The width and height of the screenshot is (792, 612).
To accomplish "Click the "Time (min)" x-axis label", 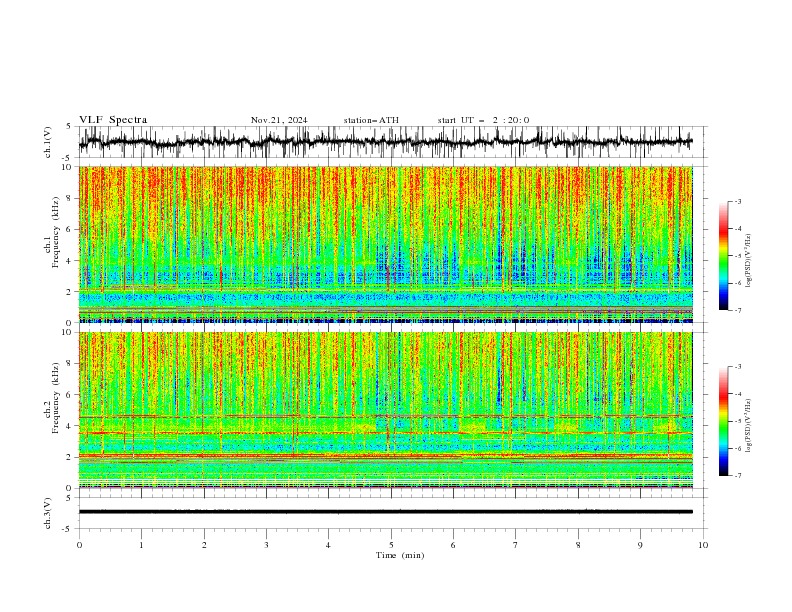I will pyautogui.click(x=400, y=555).
